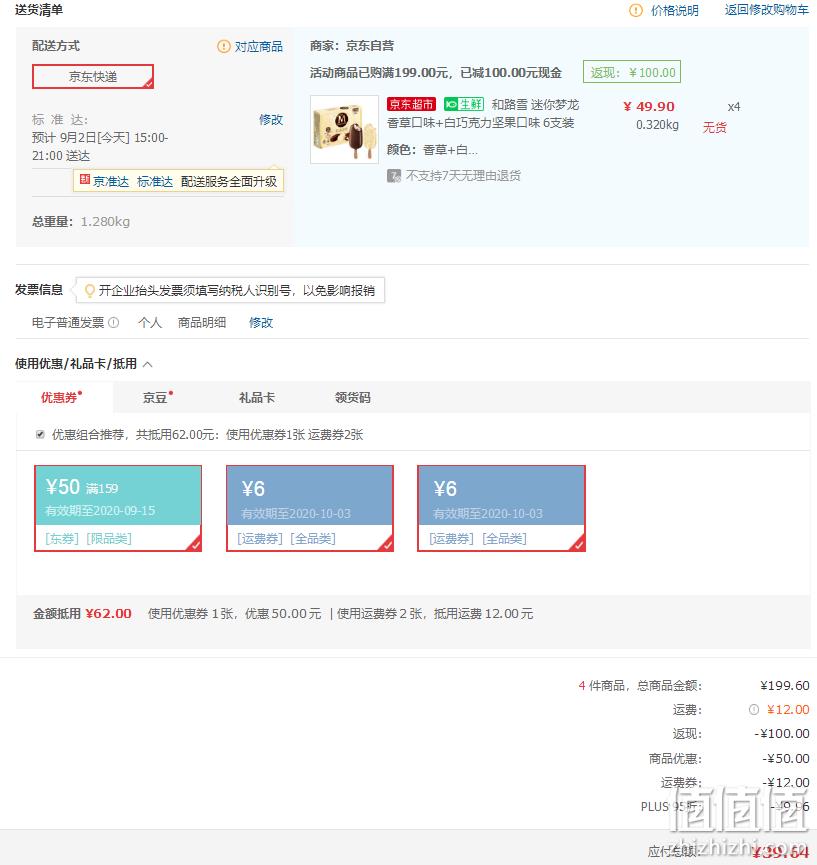817x865 pixels.
Task: Click the 京东超市 red tag
Action: click(412, 104)
